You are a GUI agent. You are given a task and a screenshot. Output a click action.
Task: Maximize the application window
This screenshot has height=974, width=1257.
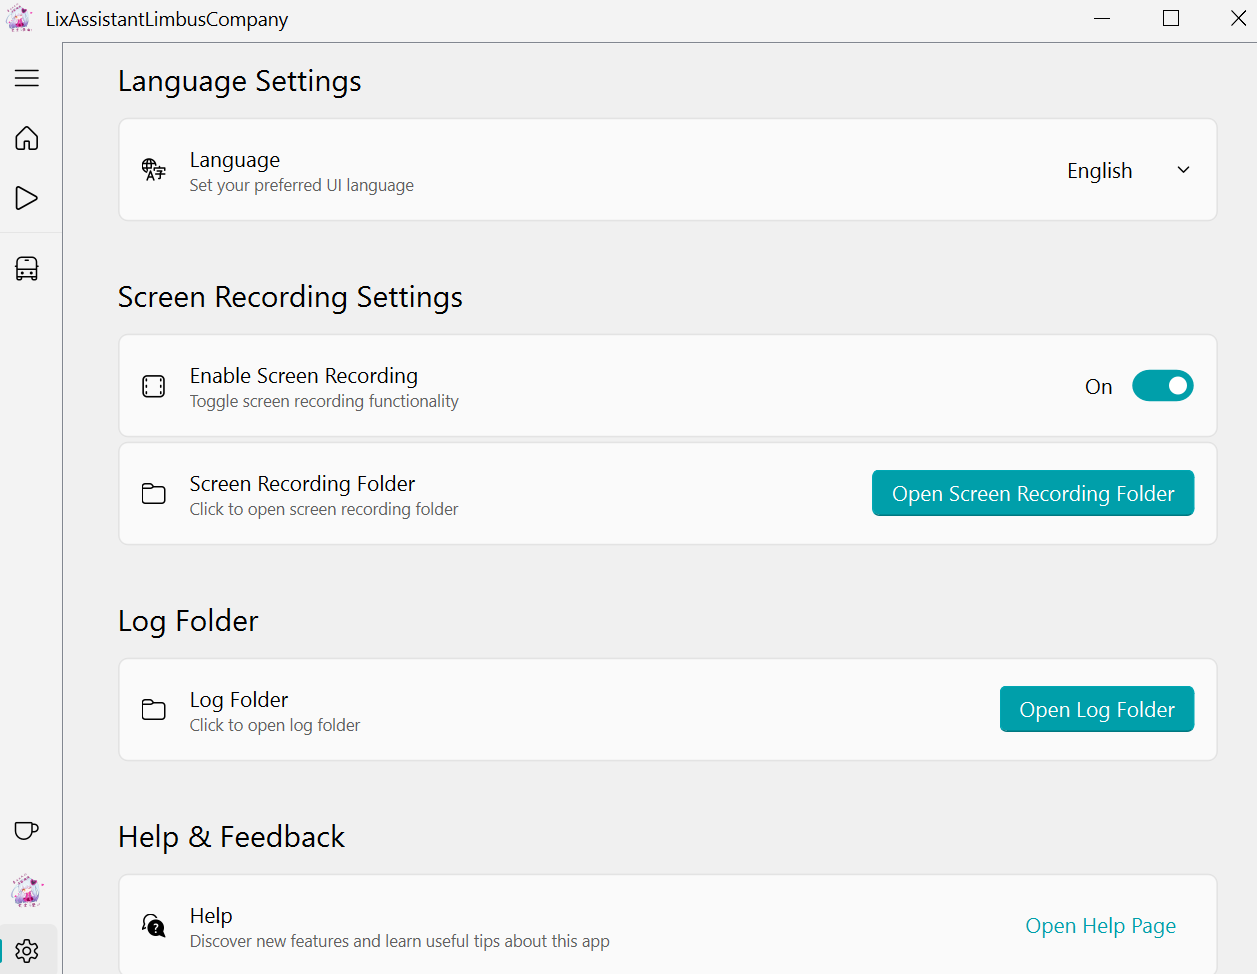point(1171,19)
